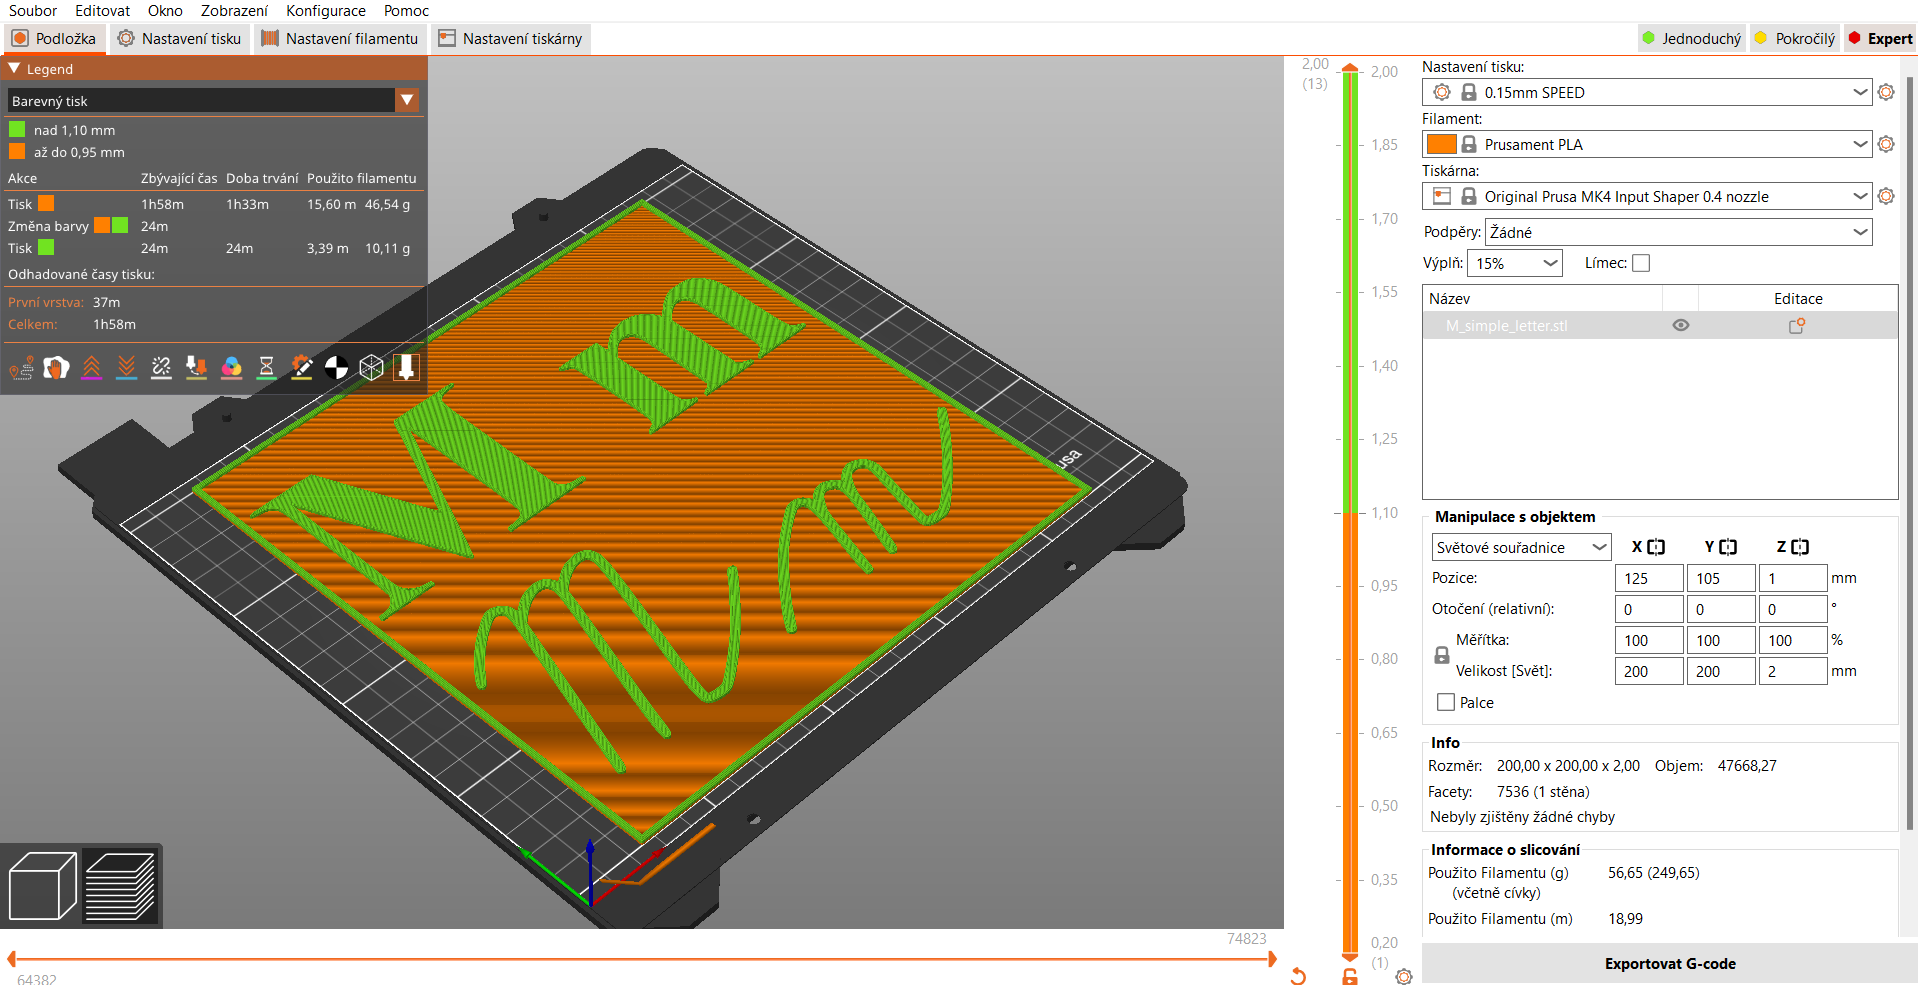Toggle center of gravity marker icon

point(336,368)
